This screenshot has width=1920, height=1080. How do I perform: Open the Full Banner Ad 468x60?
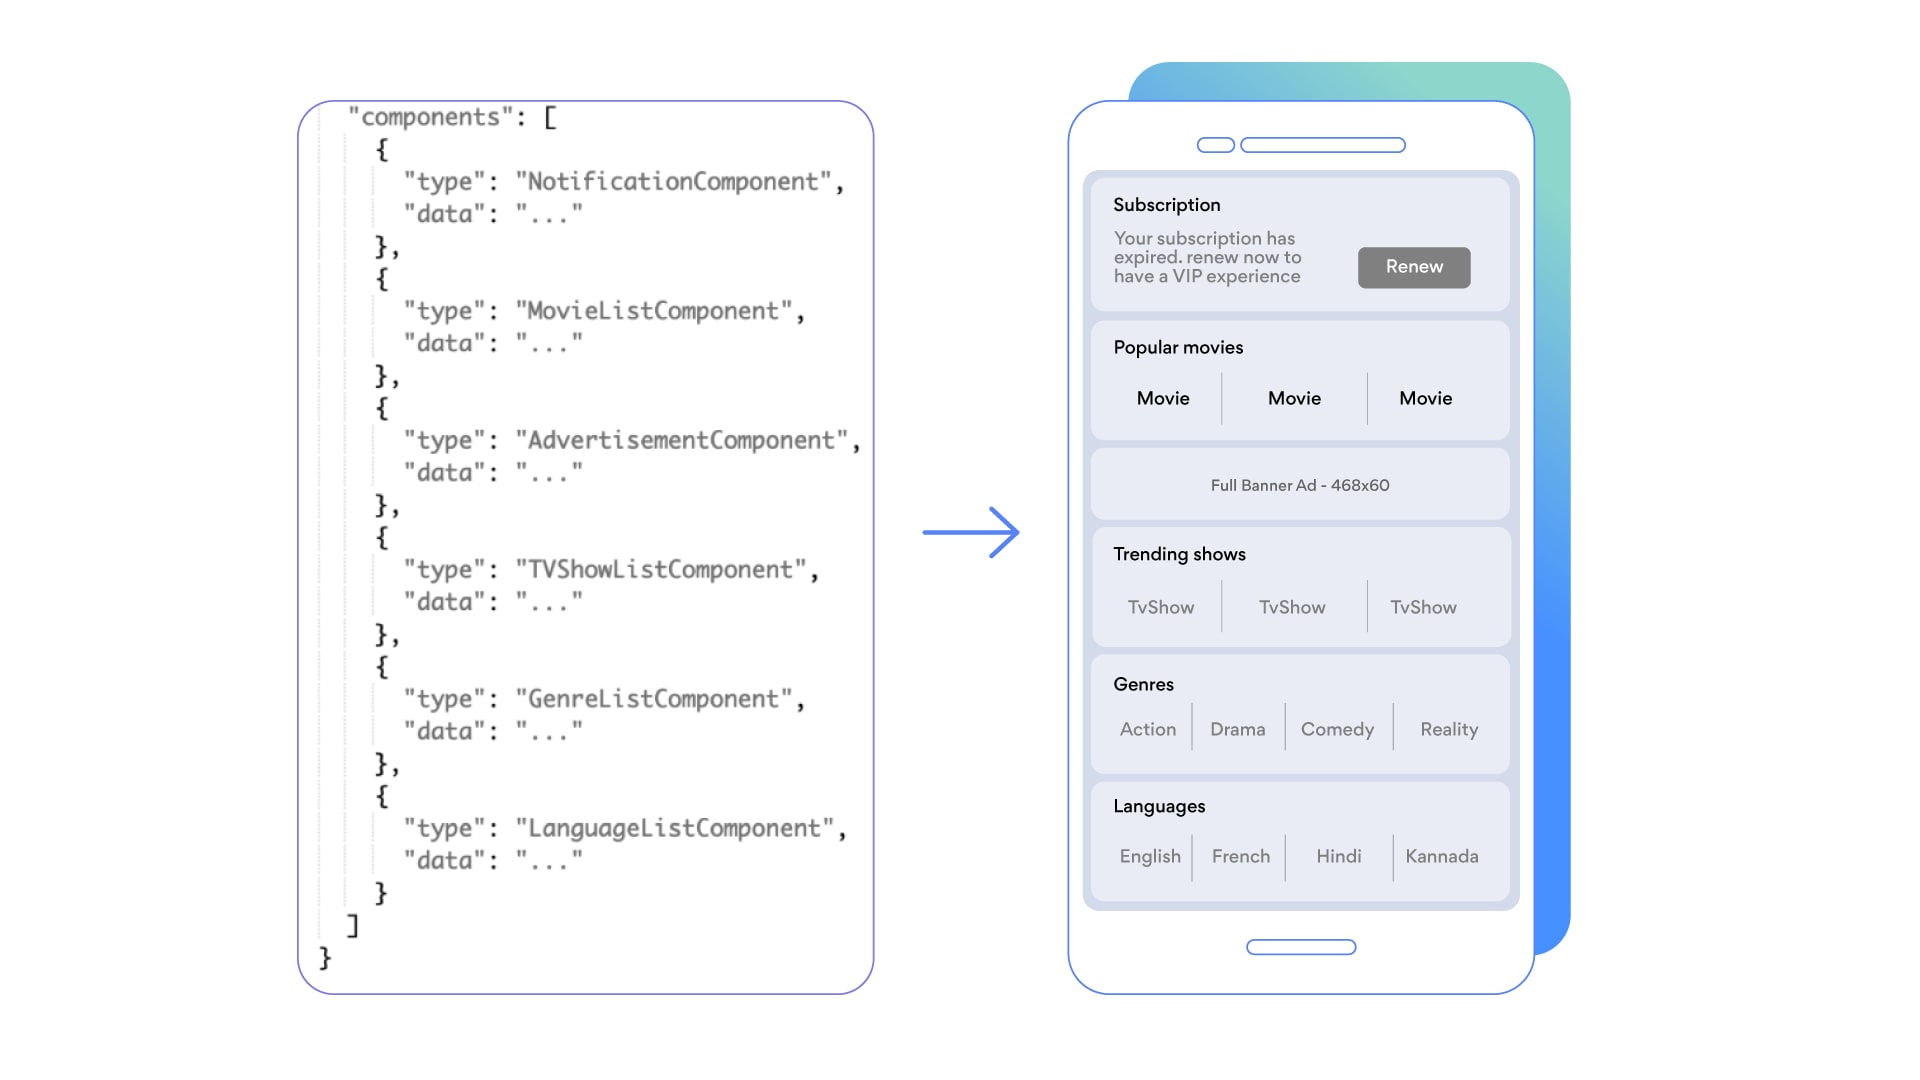point(1300,485)
